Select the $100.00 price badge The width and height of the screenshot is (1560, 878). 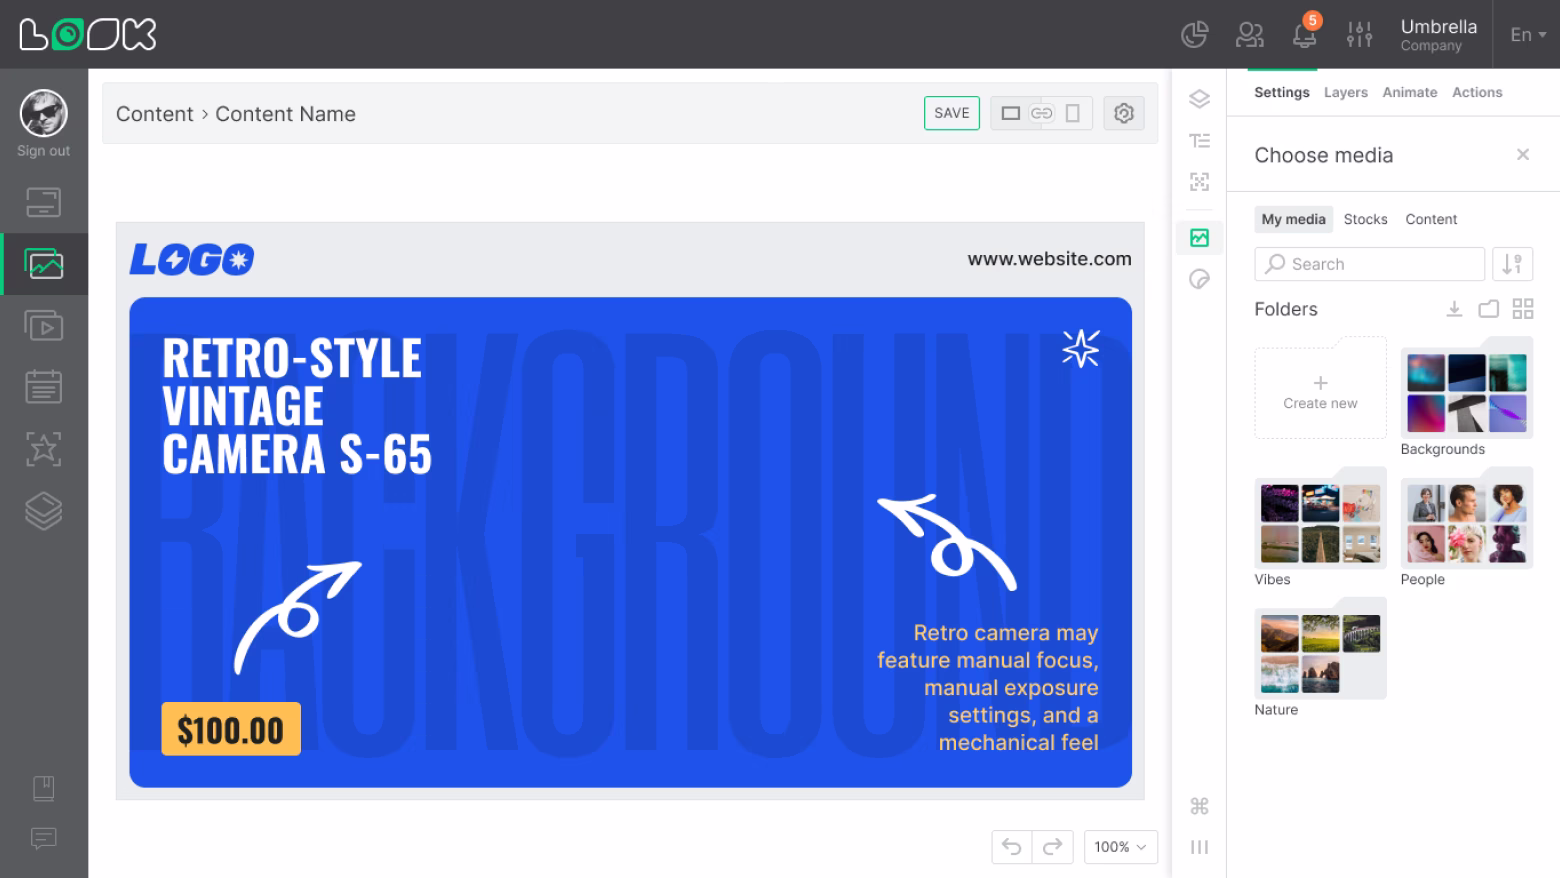coord(231,729)
